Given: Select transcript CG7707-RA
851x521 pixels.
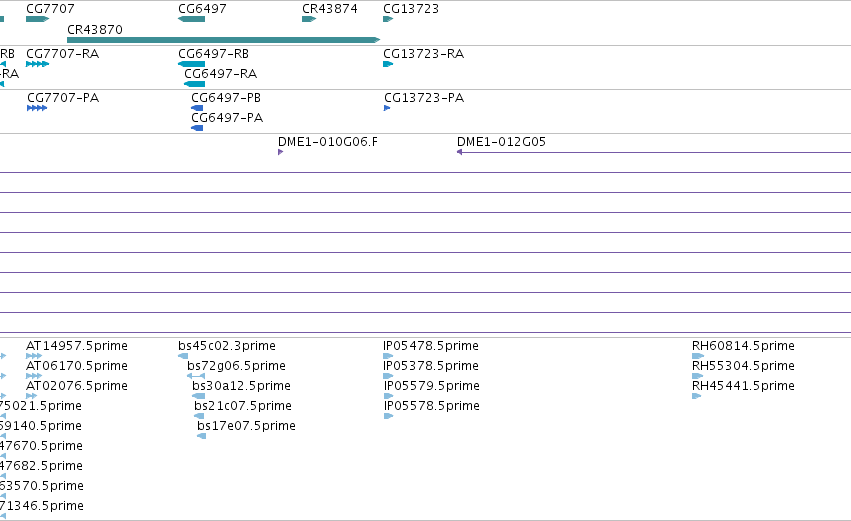Looking at the screenshot, I should (62, 54).
